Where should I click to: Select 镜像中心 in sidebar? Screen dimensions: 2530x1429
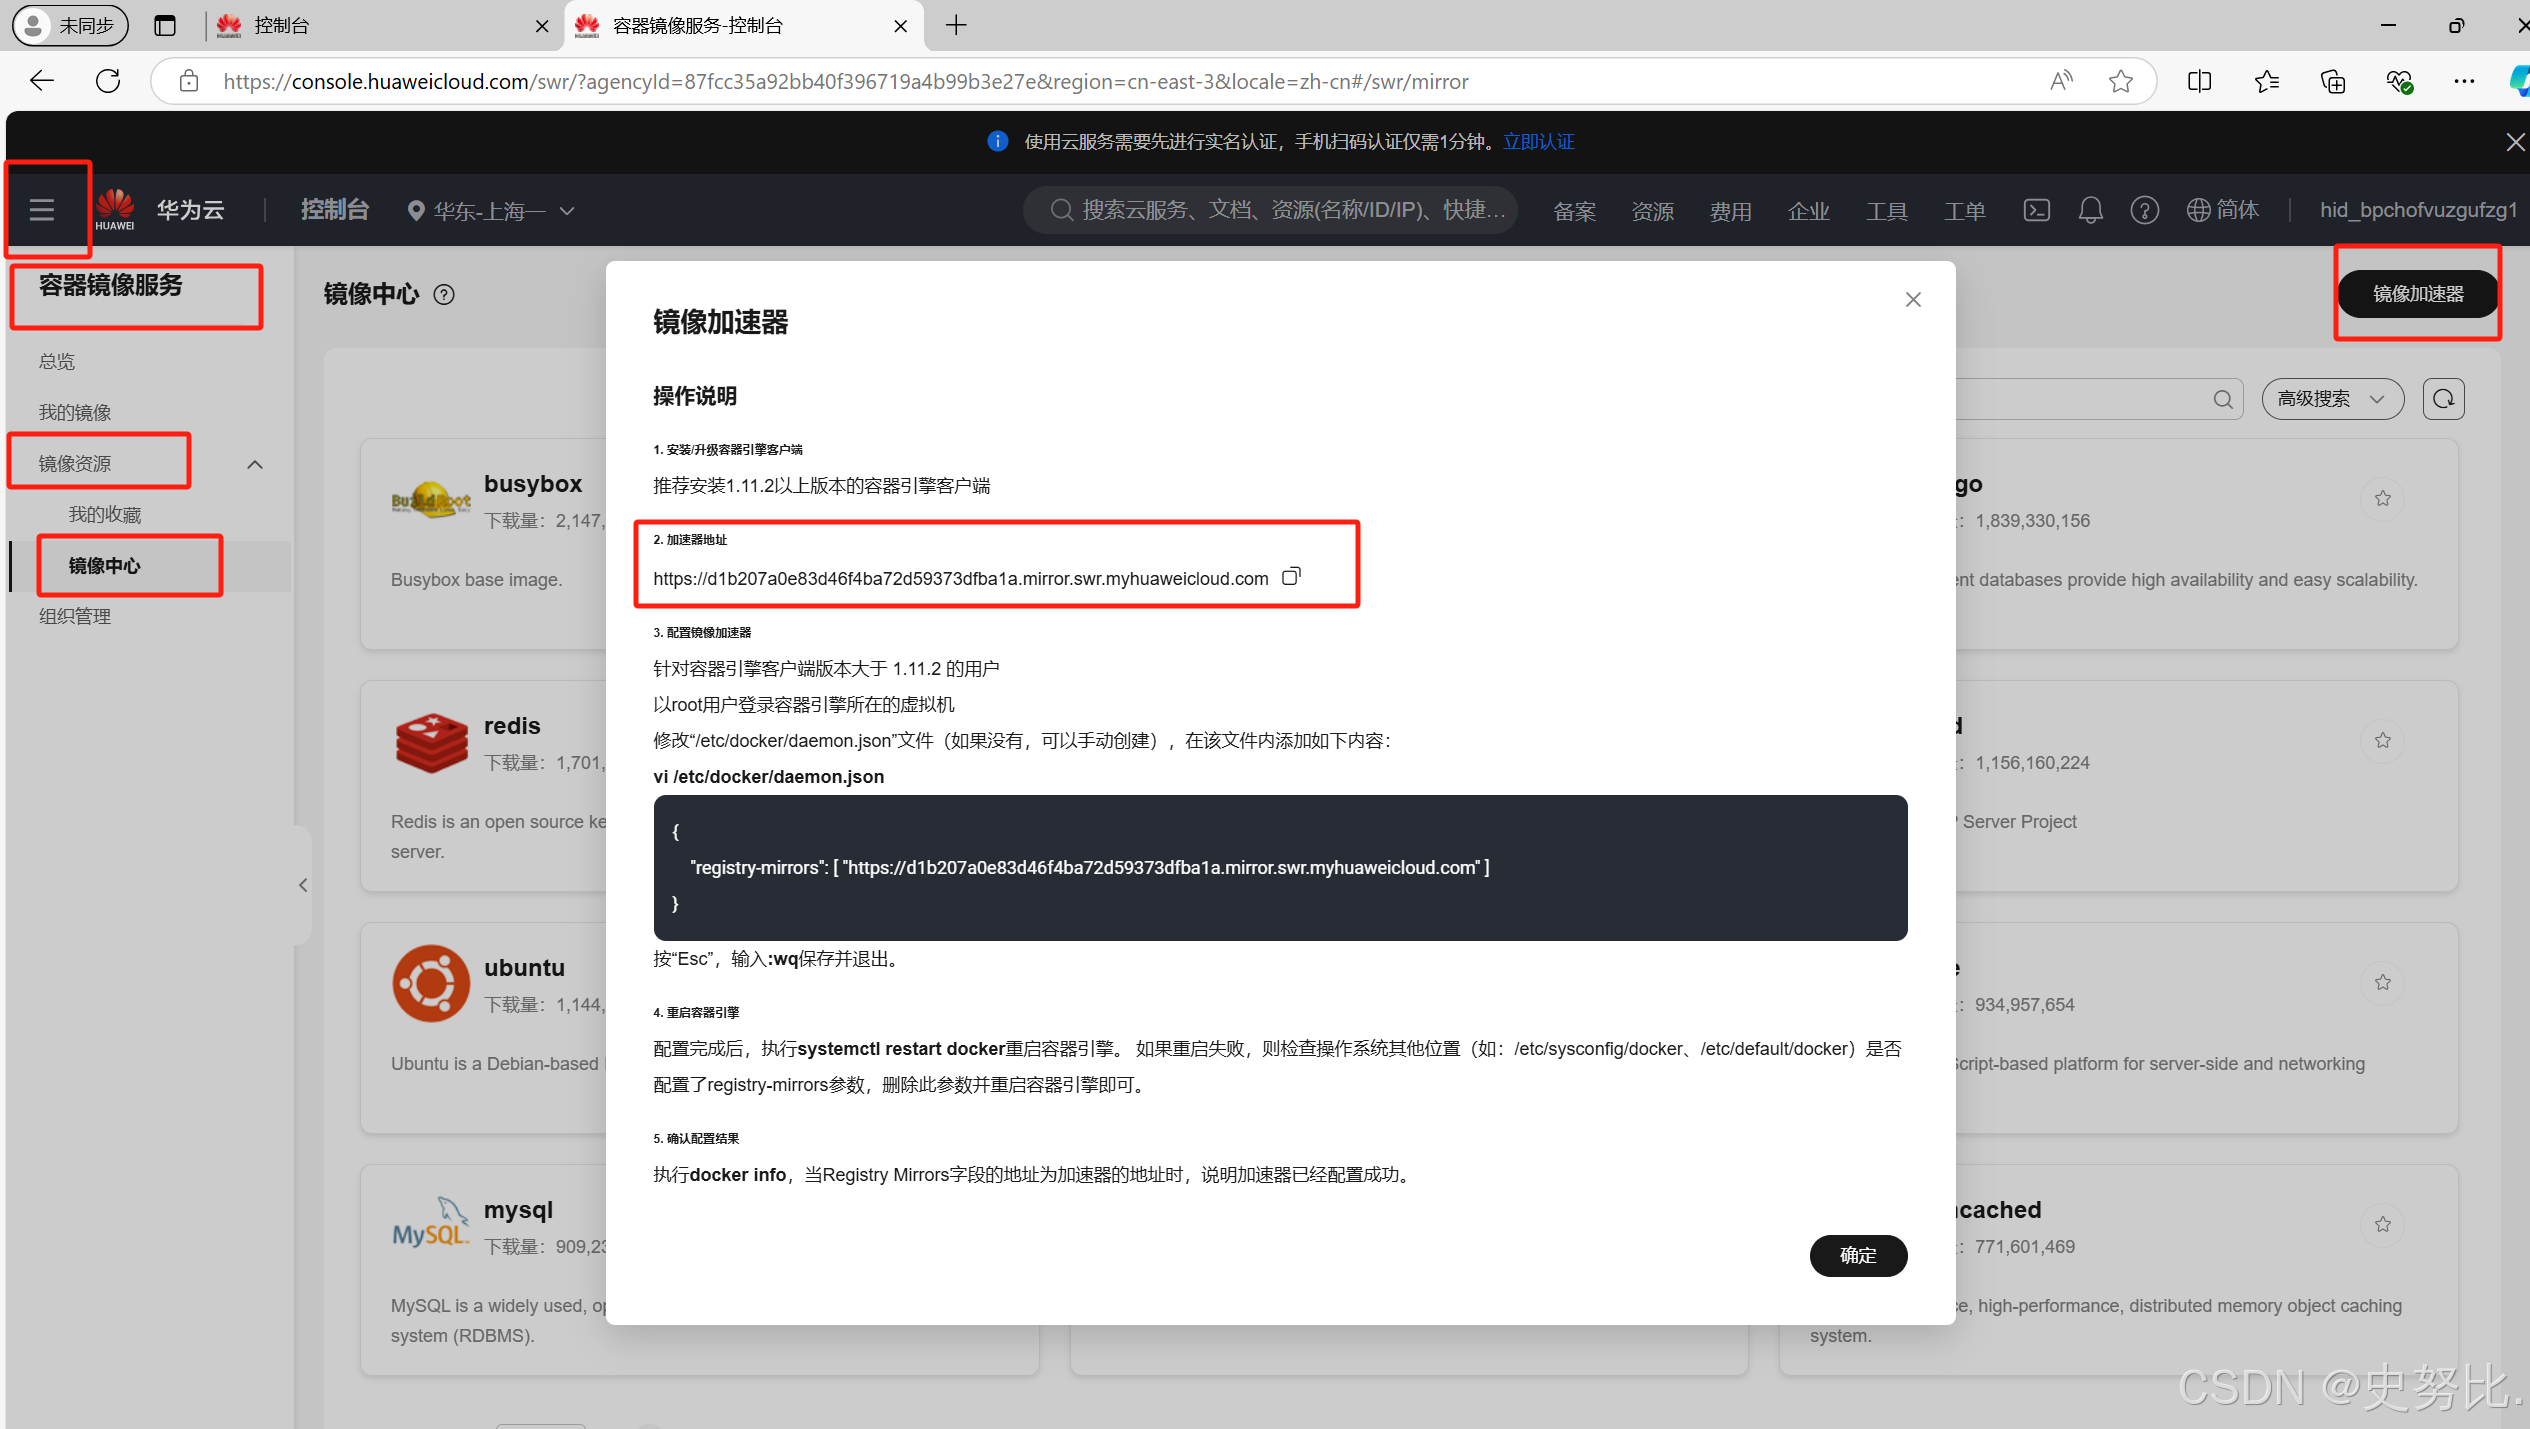click(105, 565)
